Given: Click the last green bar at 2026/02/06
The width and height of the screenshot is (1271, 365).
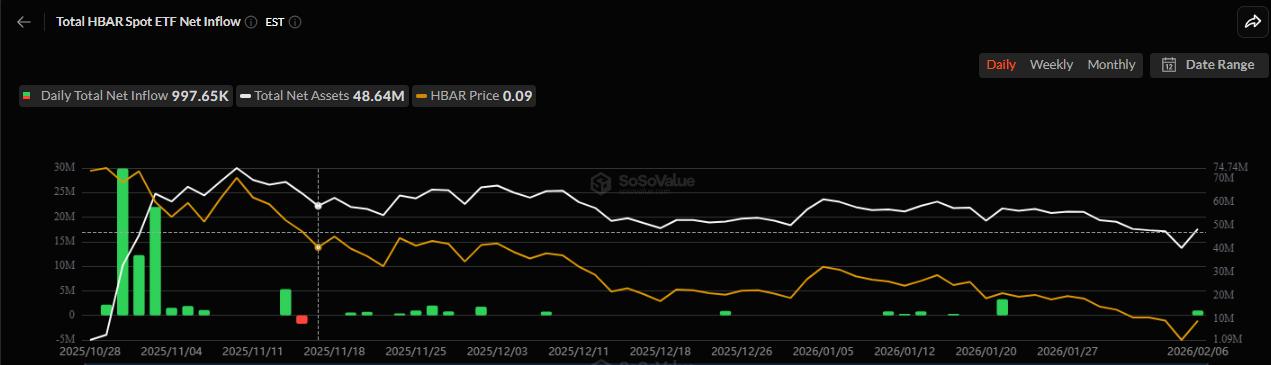Looking at the screenshot, I should (x=1197, y=313).
